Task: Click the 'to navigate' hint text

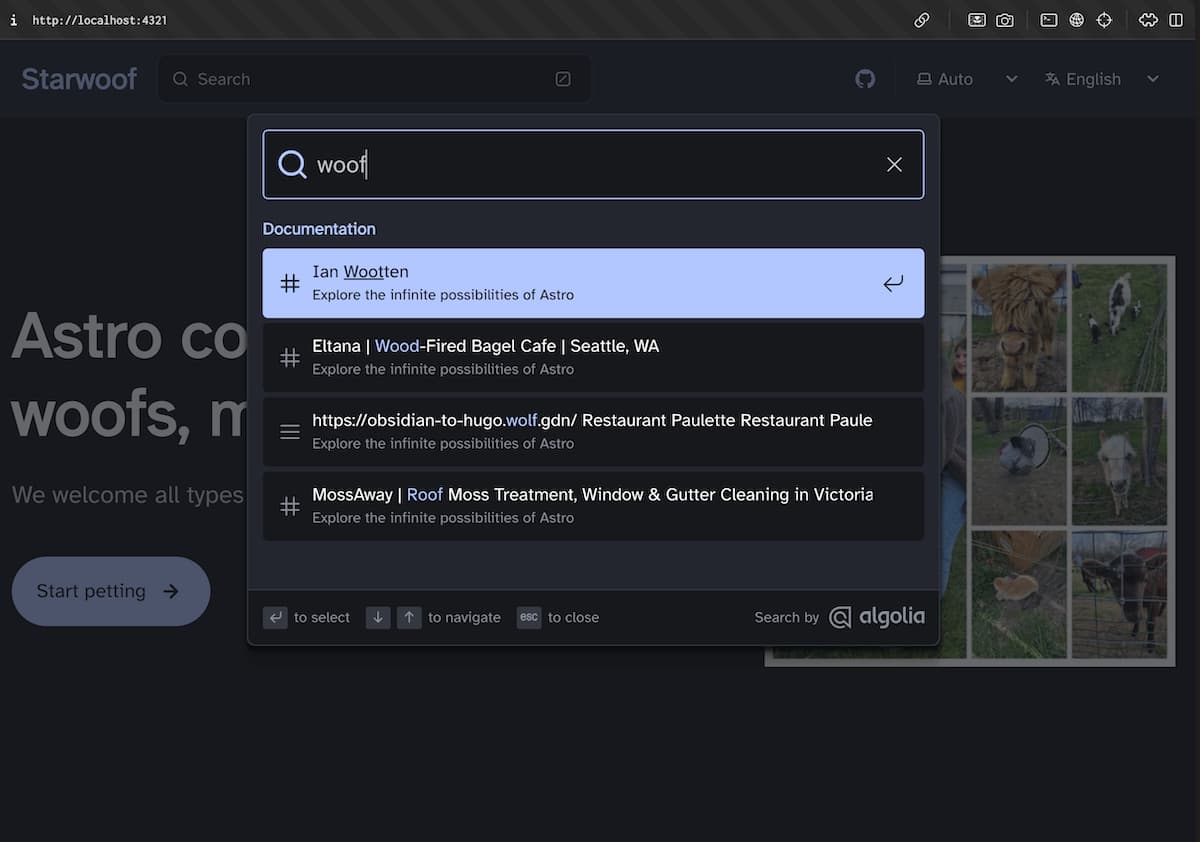Action: click(464, 617)
